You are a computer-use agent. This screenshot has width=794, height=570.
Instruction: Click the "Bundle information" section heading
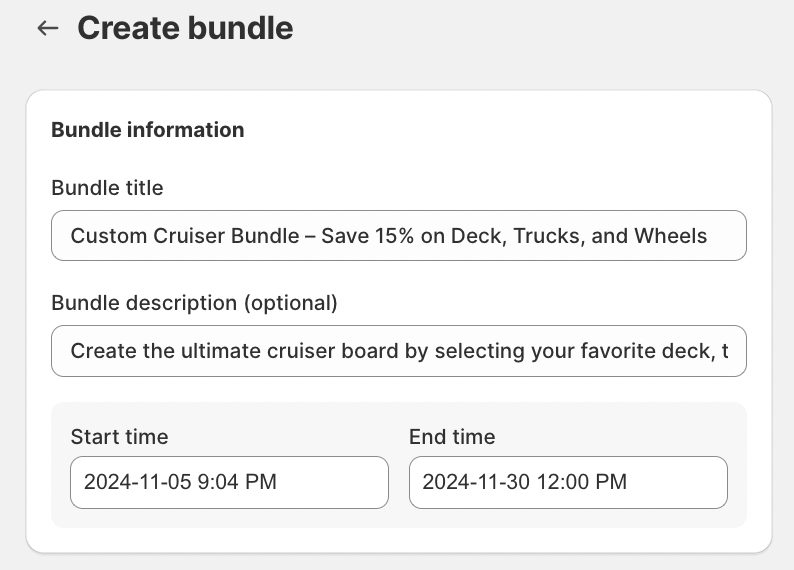[x=147, y=130]
